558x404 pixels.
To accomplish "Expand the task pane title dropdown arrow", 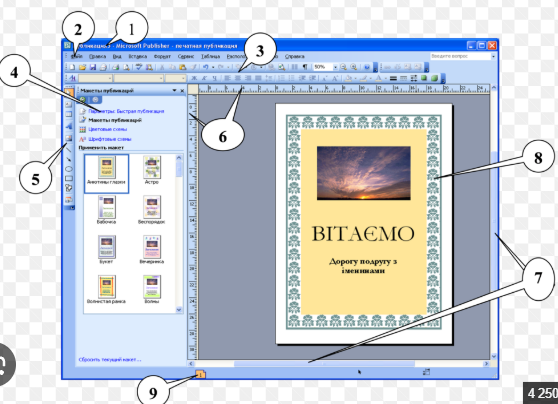I will (x=174, y=91).
